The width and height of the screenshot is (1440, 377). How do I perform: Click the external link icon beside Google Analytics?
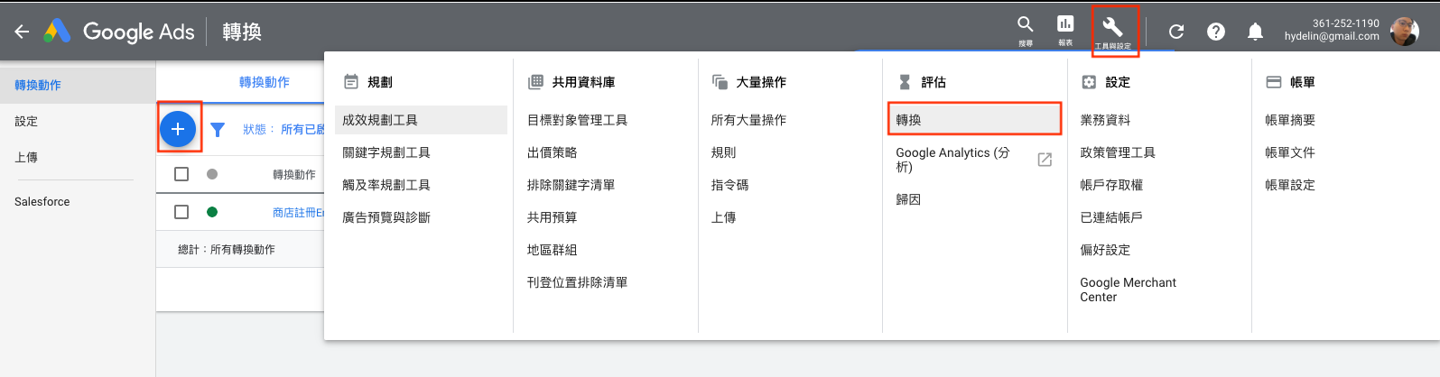coord(1045,160)
